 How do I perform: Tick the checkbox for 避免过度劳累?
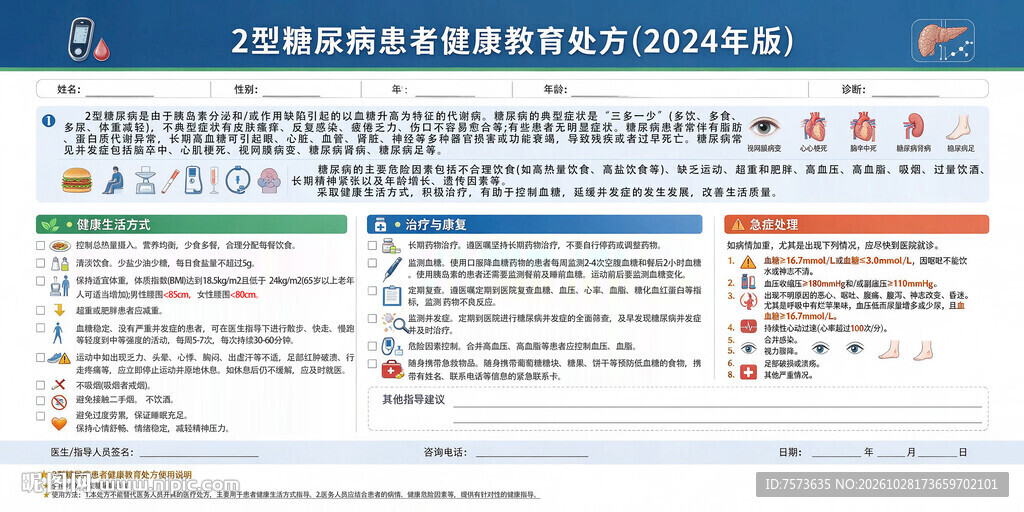pyautogui.click(x=40, y=415)
